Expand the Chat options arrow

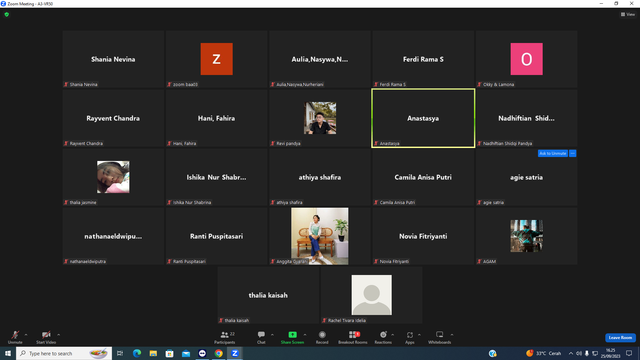click(272, 335)
